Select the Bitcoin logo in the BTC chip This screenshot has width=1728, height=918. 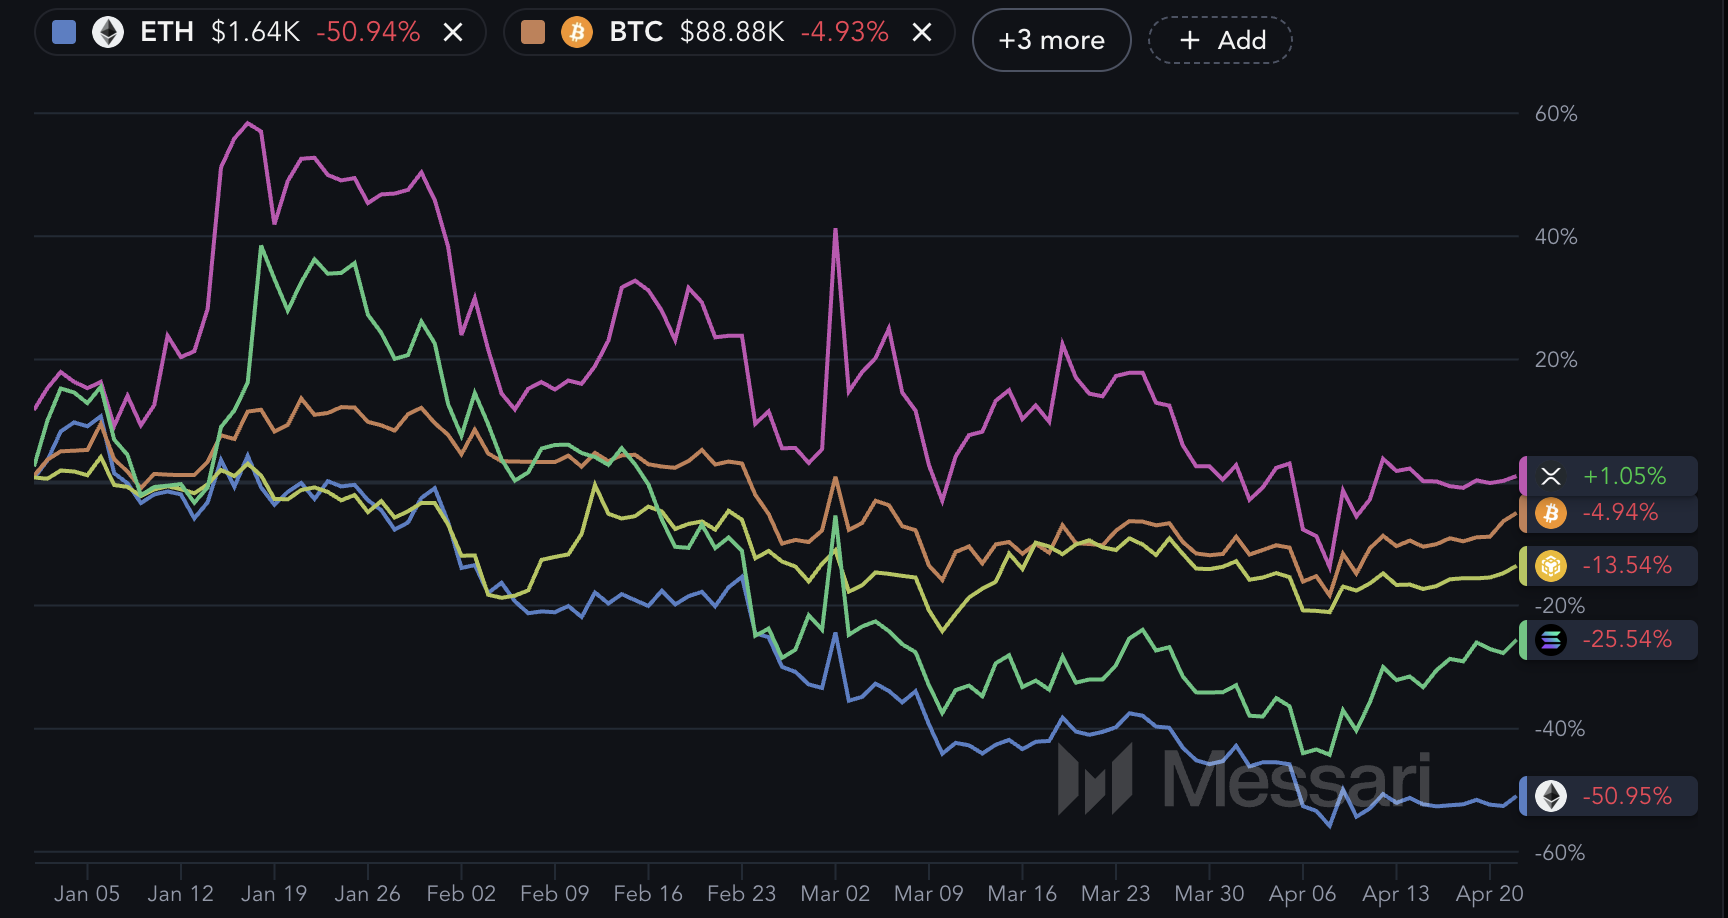point(576,32)
